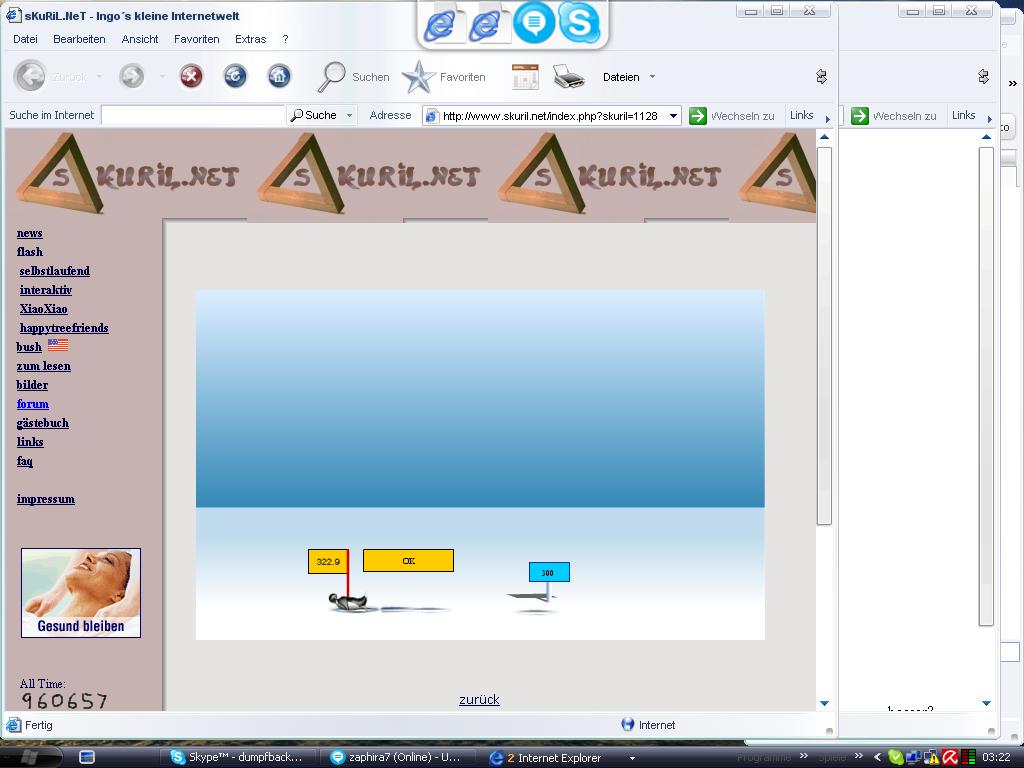1024x768 pixels.
Task: Switch to Skype window in taskbar
Action: [240, 758]
